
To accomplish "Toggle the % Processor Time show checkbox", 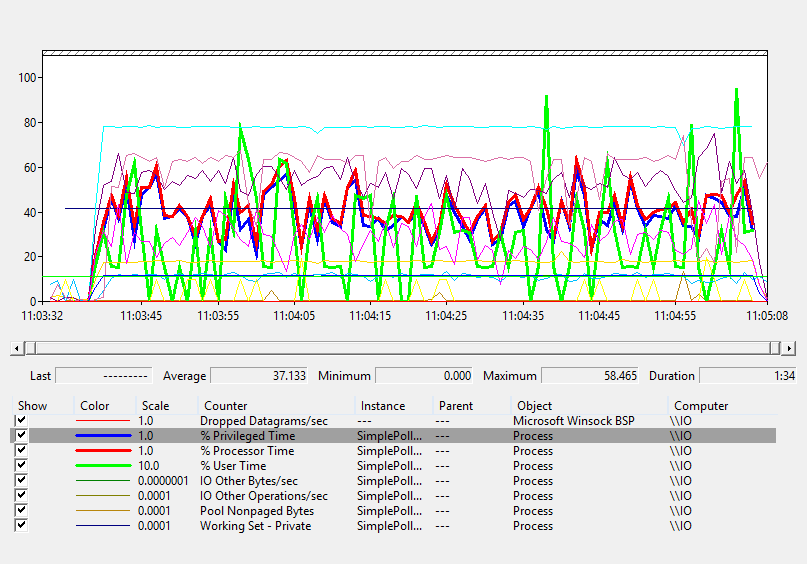I will 22,451.
